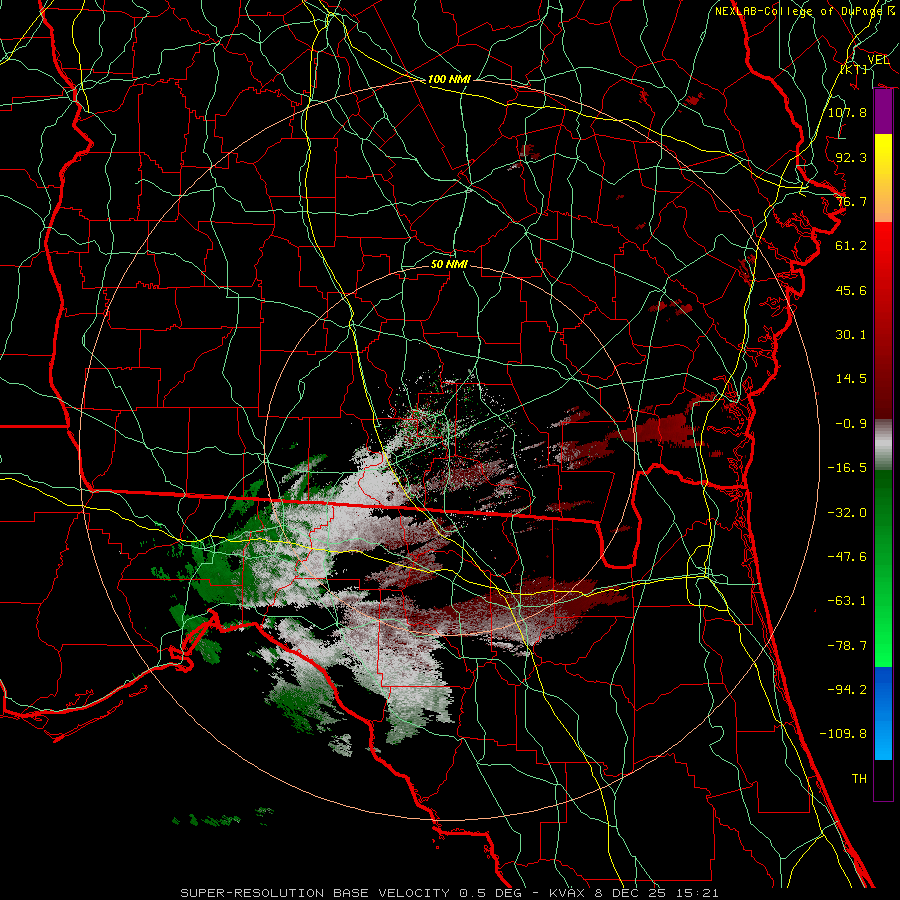Image resolution: width=900 pixels, height=900 pixels.
Task: Click the 50 NMI range ring label
Action: pyautogui.click(x=449, y=264)
